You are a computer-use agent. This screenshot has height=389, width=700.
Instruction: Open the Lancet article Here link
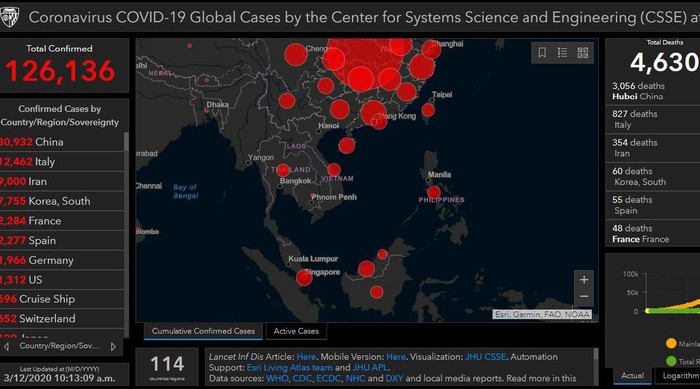tap(306, 357)
